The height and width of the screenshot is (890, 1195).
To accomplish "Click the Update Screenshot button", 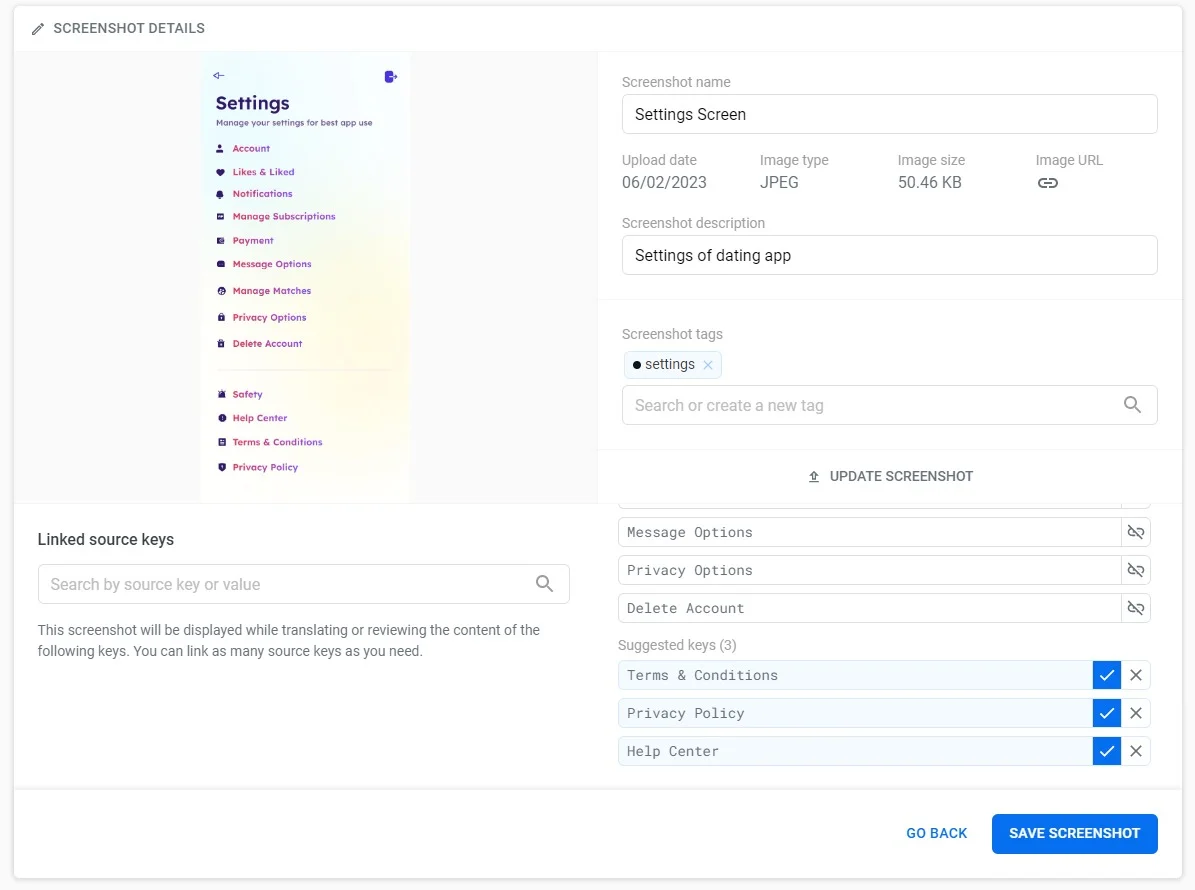I will point(890,476).
